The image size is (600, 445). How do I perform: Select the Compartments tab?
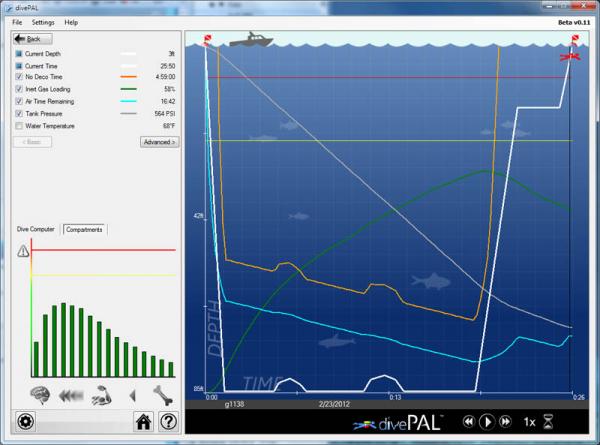pyautogui.click(x=84, y=230)
